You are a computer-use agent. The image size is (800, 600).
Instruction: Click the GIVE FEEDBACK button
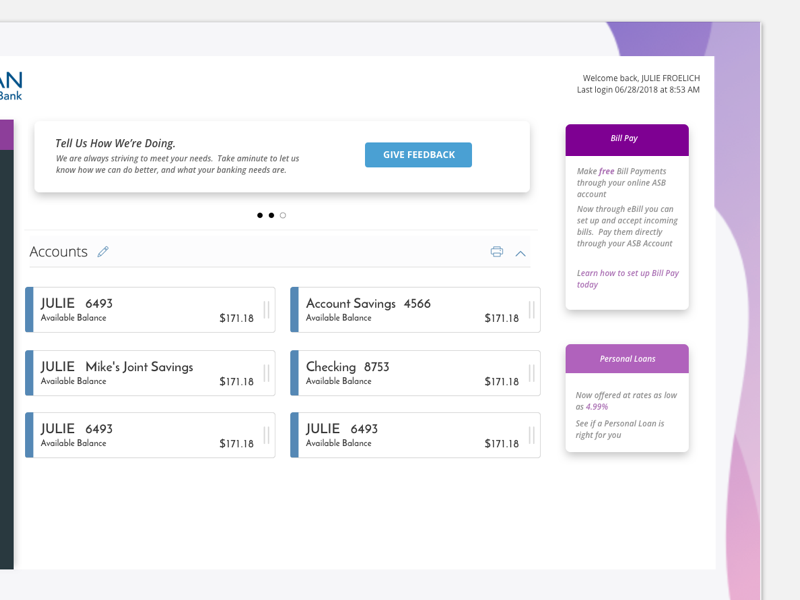pyautogui.click(x=418, y=154)
